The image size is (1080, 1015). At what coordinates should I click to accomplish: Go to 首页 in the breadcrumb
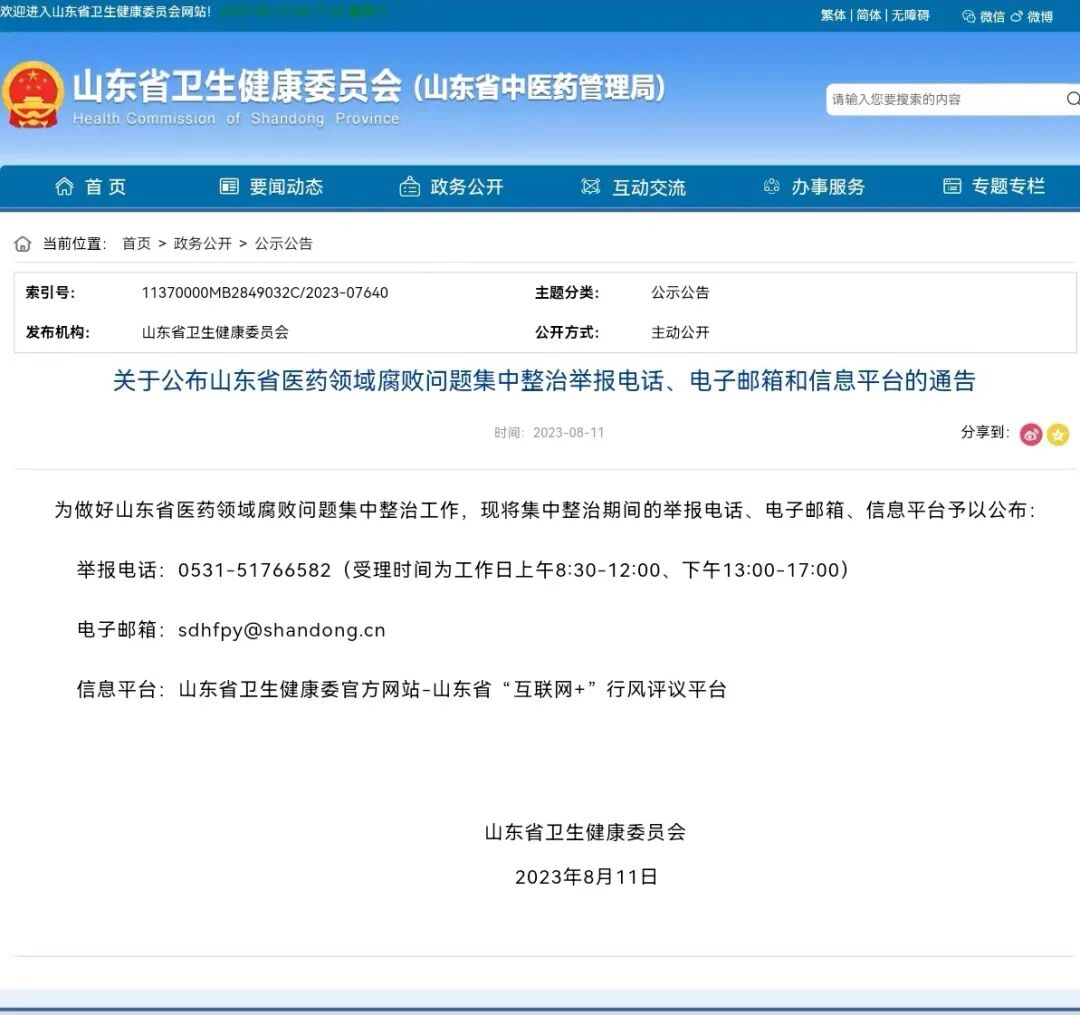(x=136, y=244)
